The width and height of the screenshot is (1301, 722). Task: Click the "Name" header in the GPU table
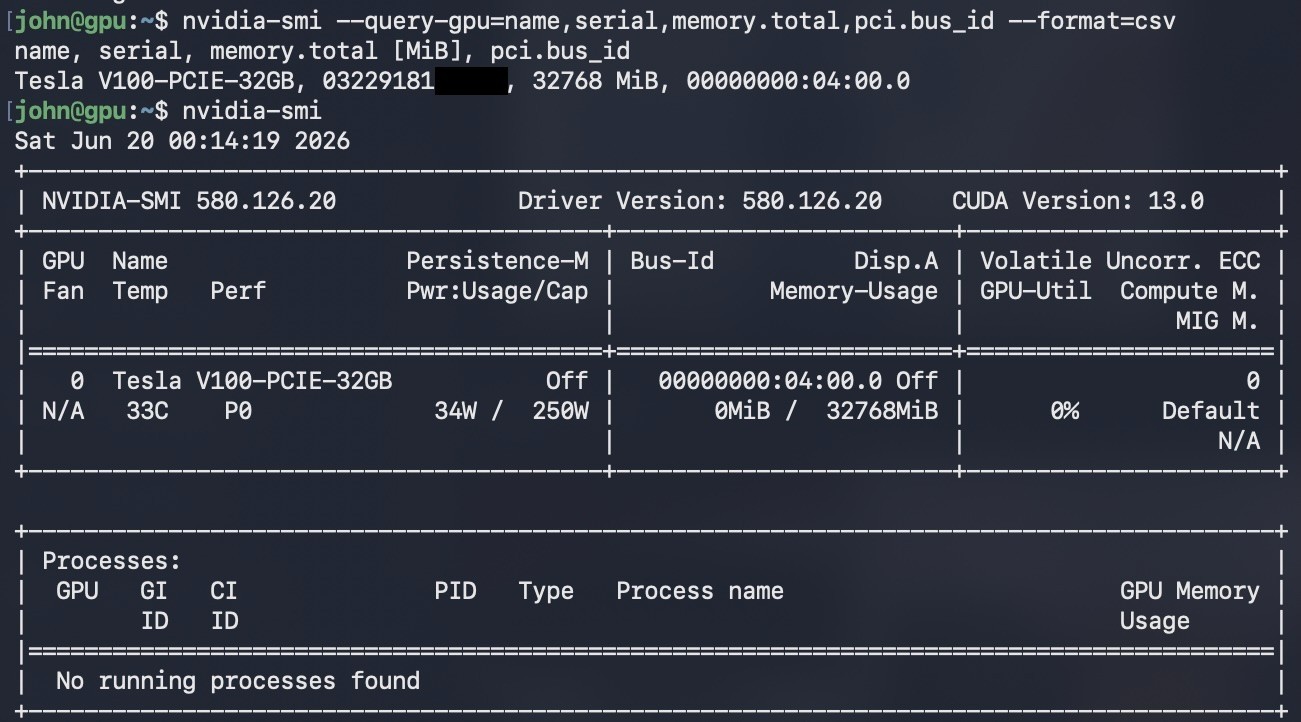(140, 260)
